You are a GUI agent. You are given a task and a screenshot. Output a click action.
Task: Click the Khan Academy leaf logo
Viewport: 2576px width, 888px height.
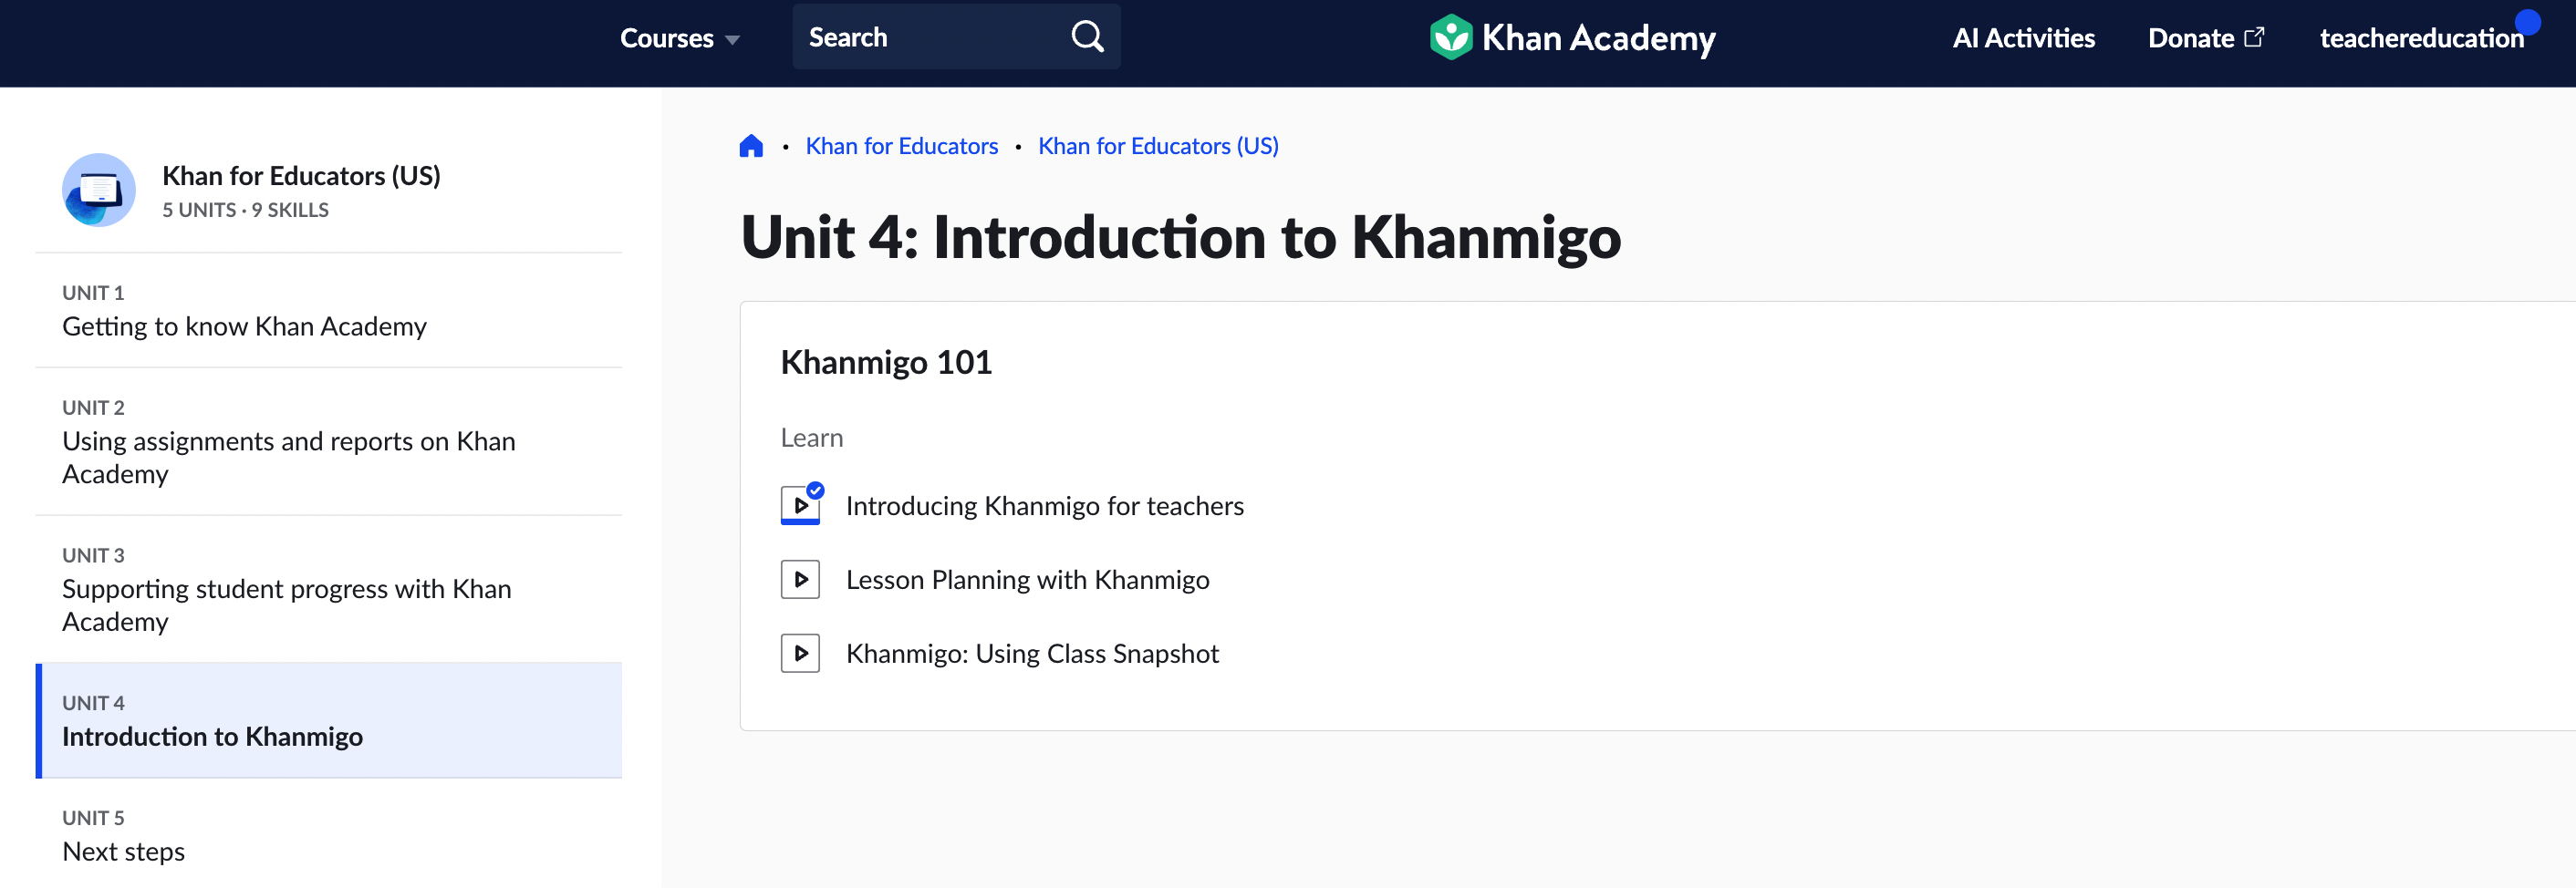click(x=1450, y=37)
